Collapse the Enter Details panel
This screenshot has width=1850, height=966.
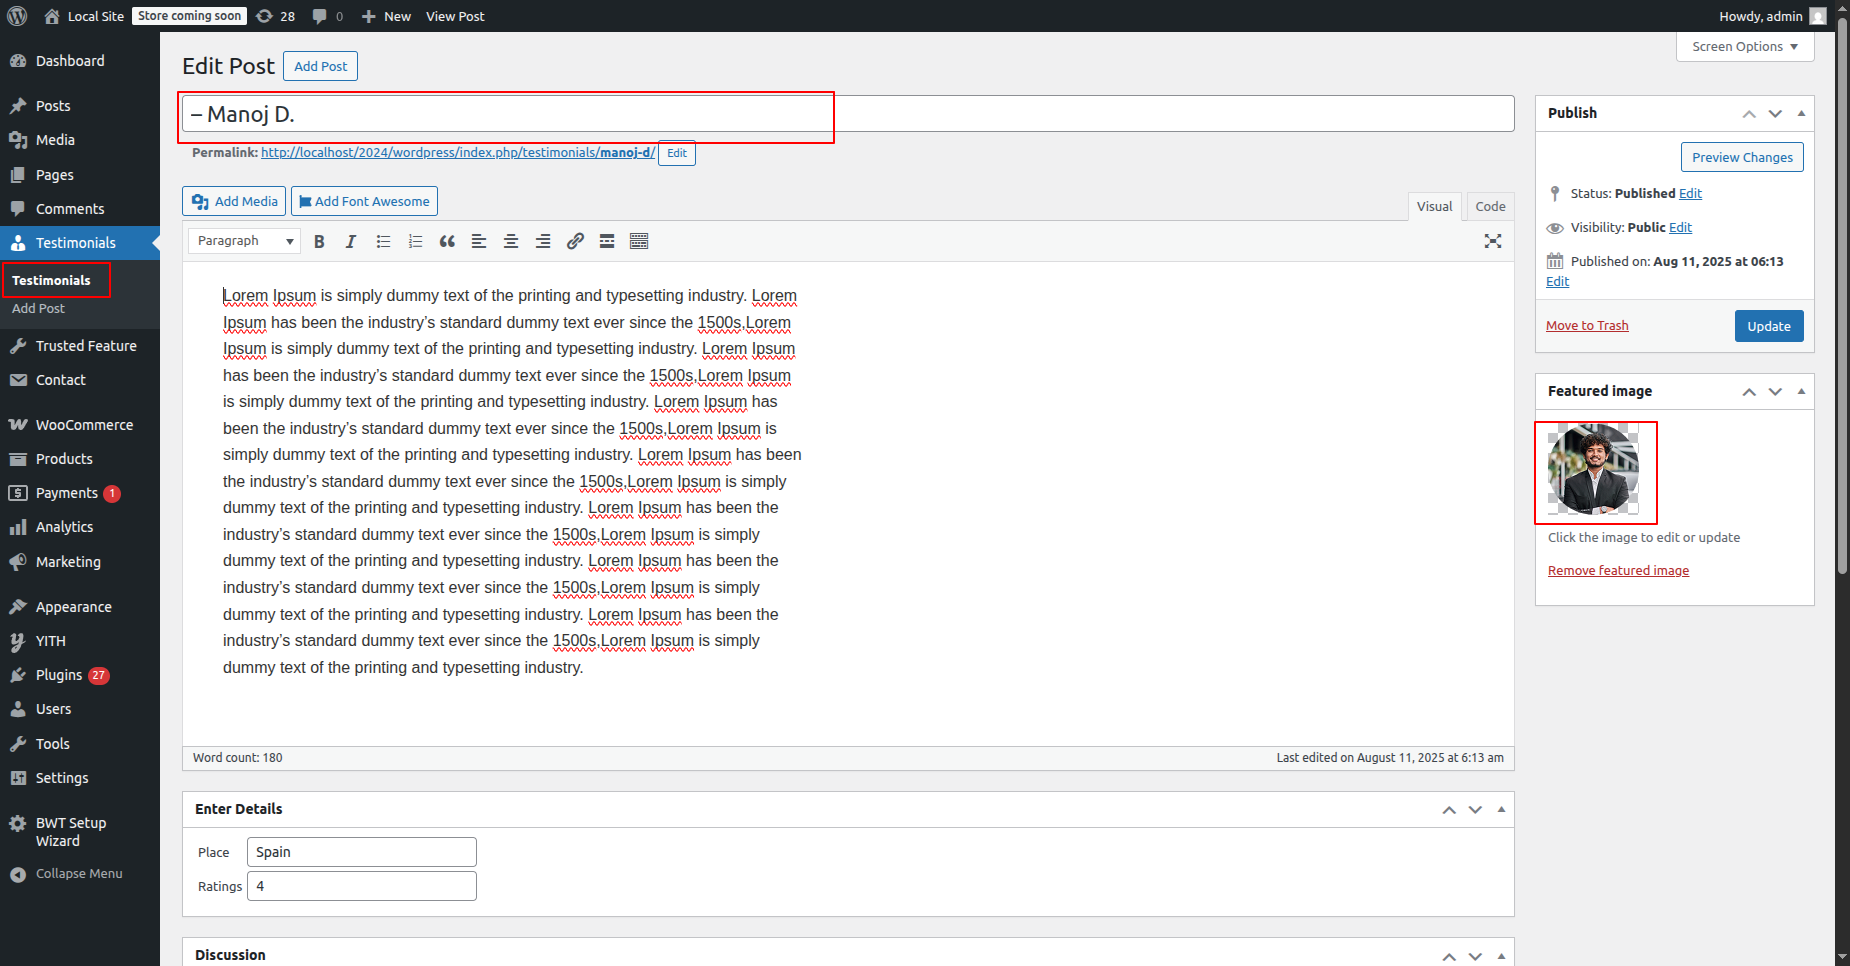pos(1501,809)
